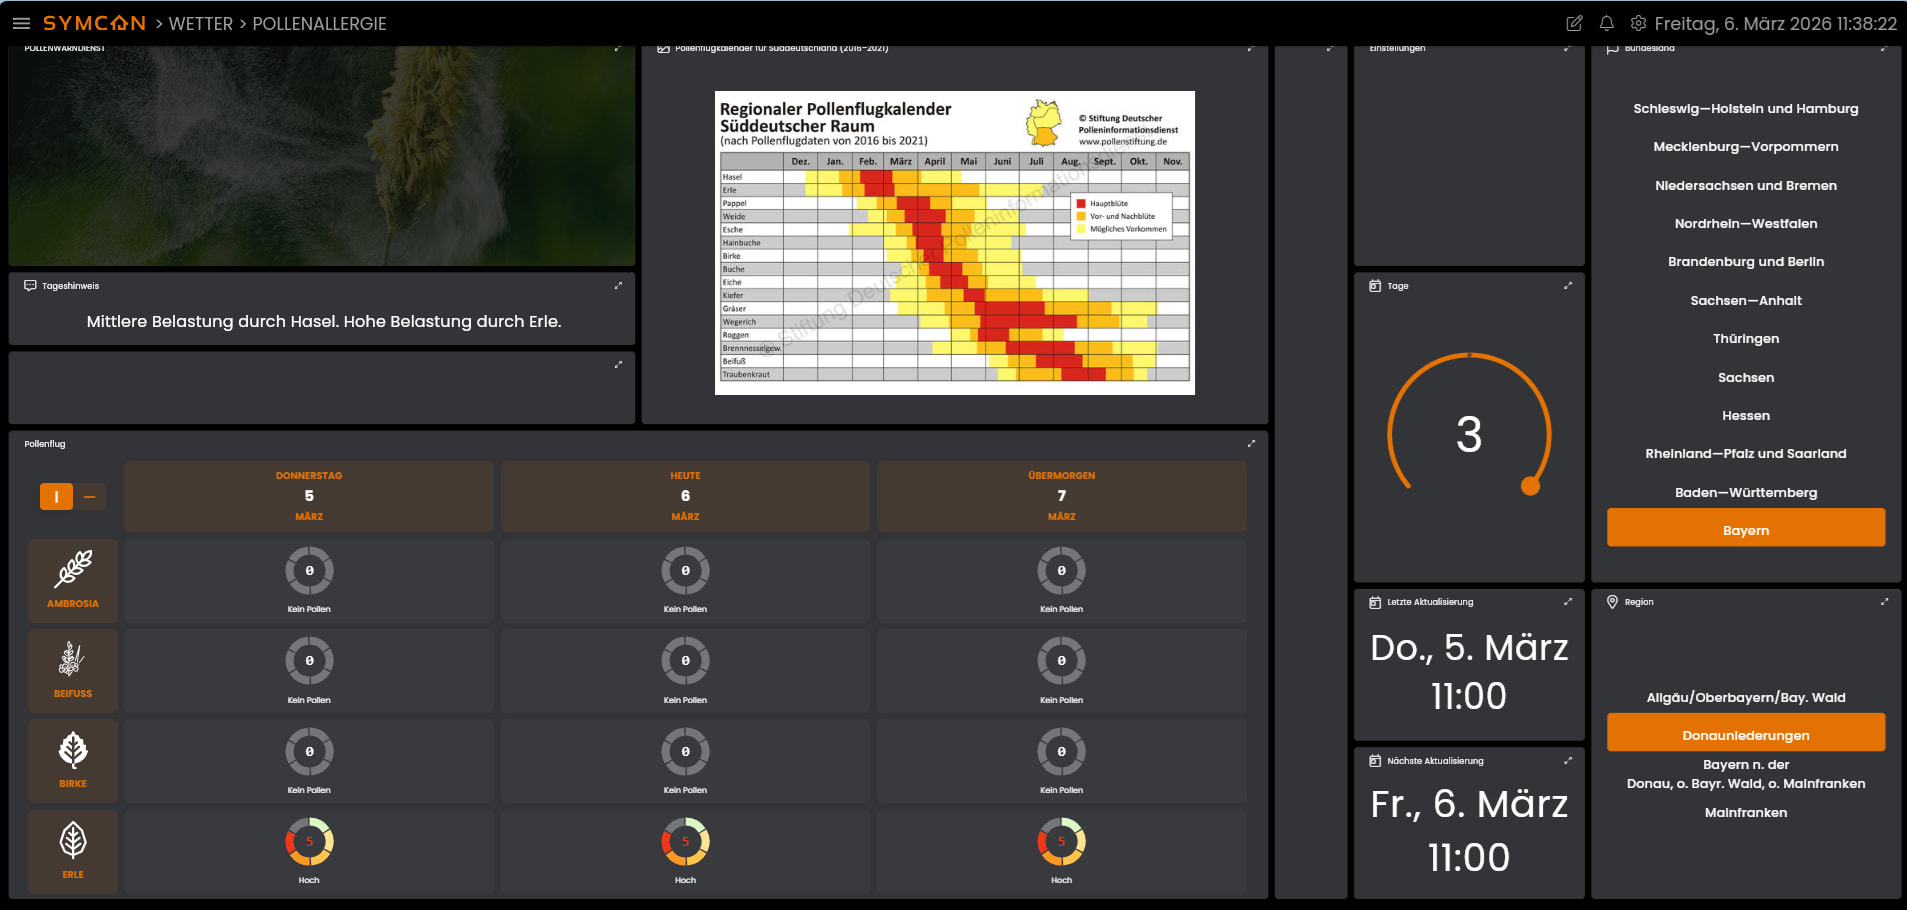The width and height of the screenshot is (1907, 910).
Task: Click the Birke leaf icon tile
Action: pyautogui.click(x=73, y=759)
